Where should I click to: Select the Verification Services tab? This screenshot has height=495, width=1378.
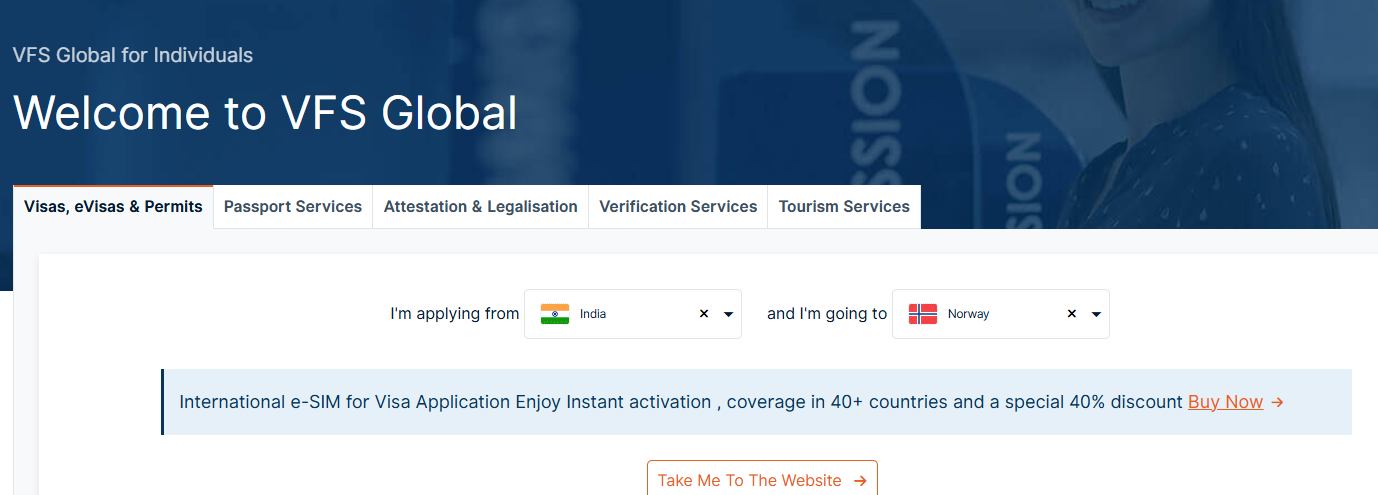(678, 207)
